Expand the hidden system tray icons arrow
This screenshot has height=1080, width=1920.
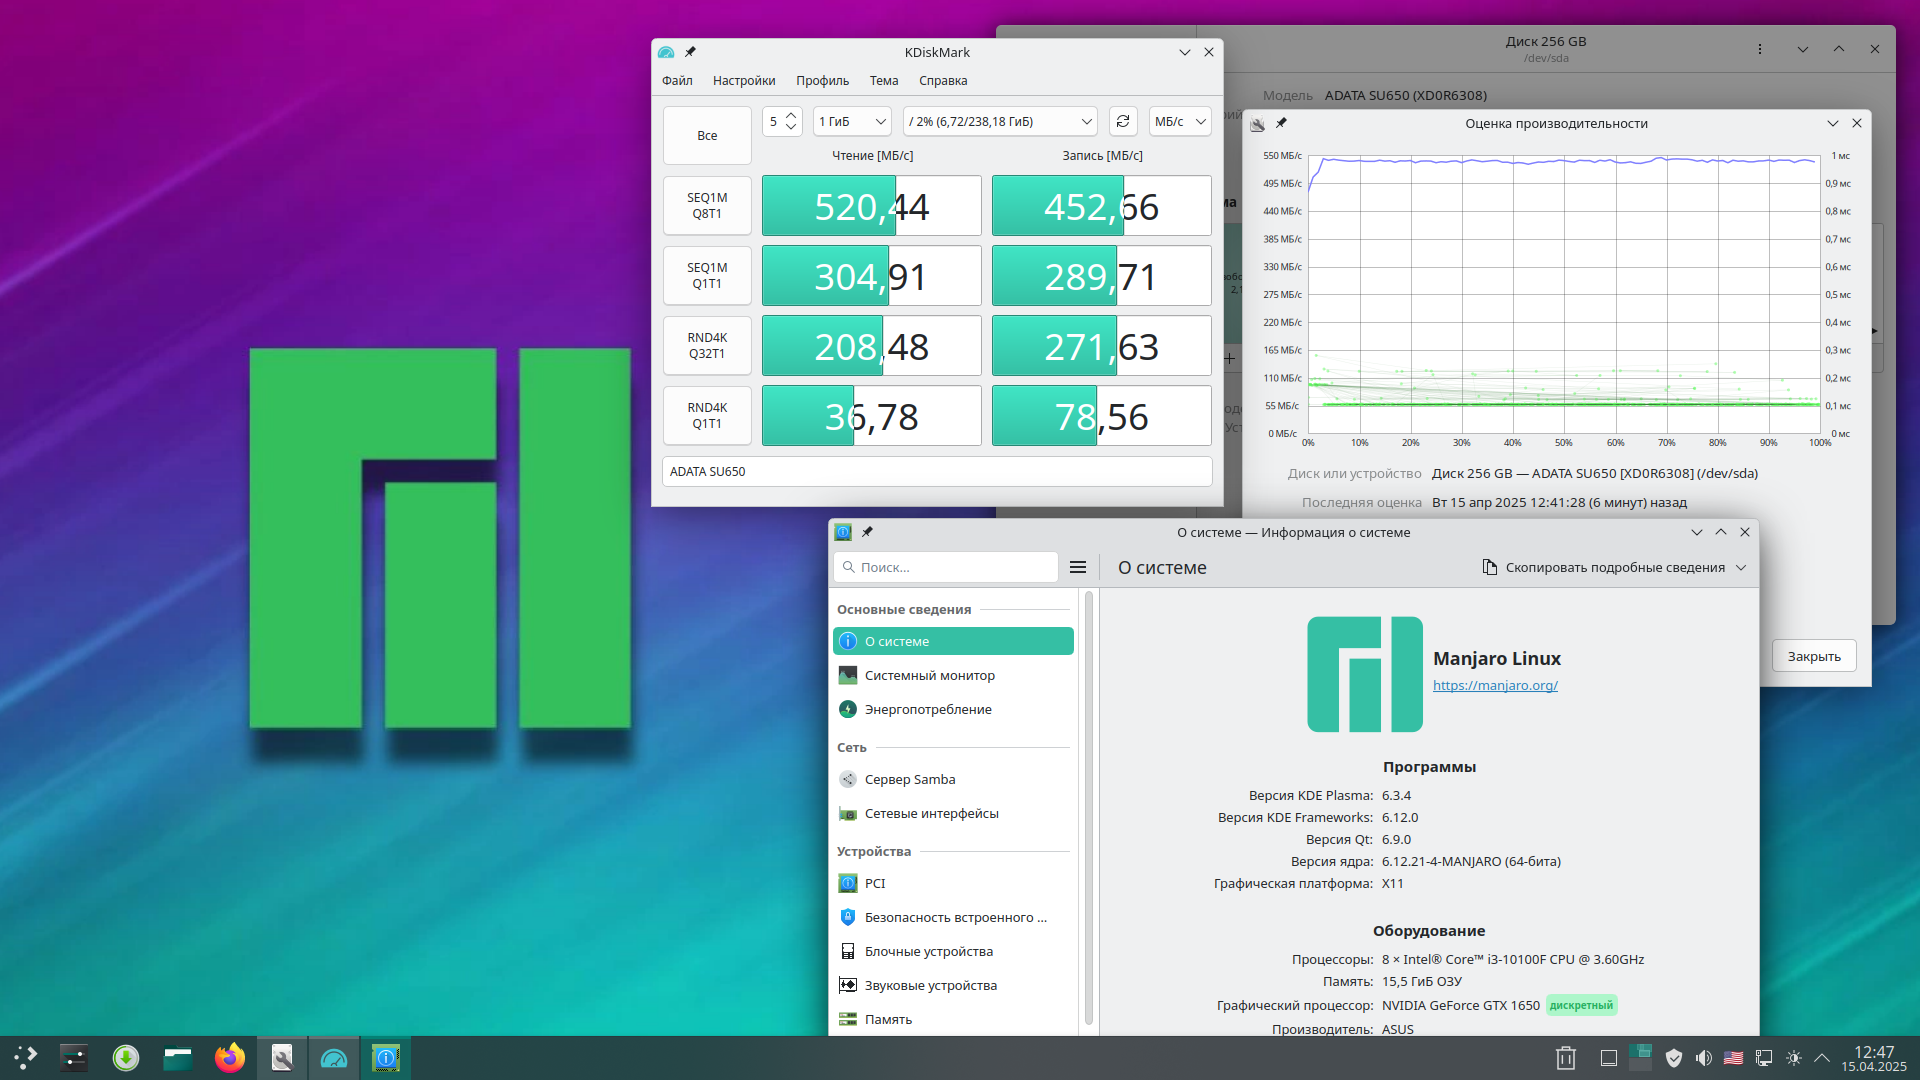click(1822, 1058)
